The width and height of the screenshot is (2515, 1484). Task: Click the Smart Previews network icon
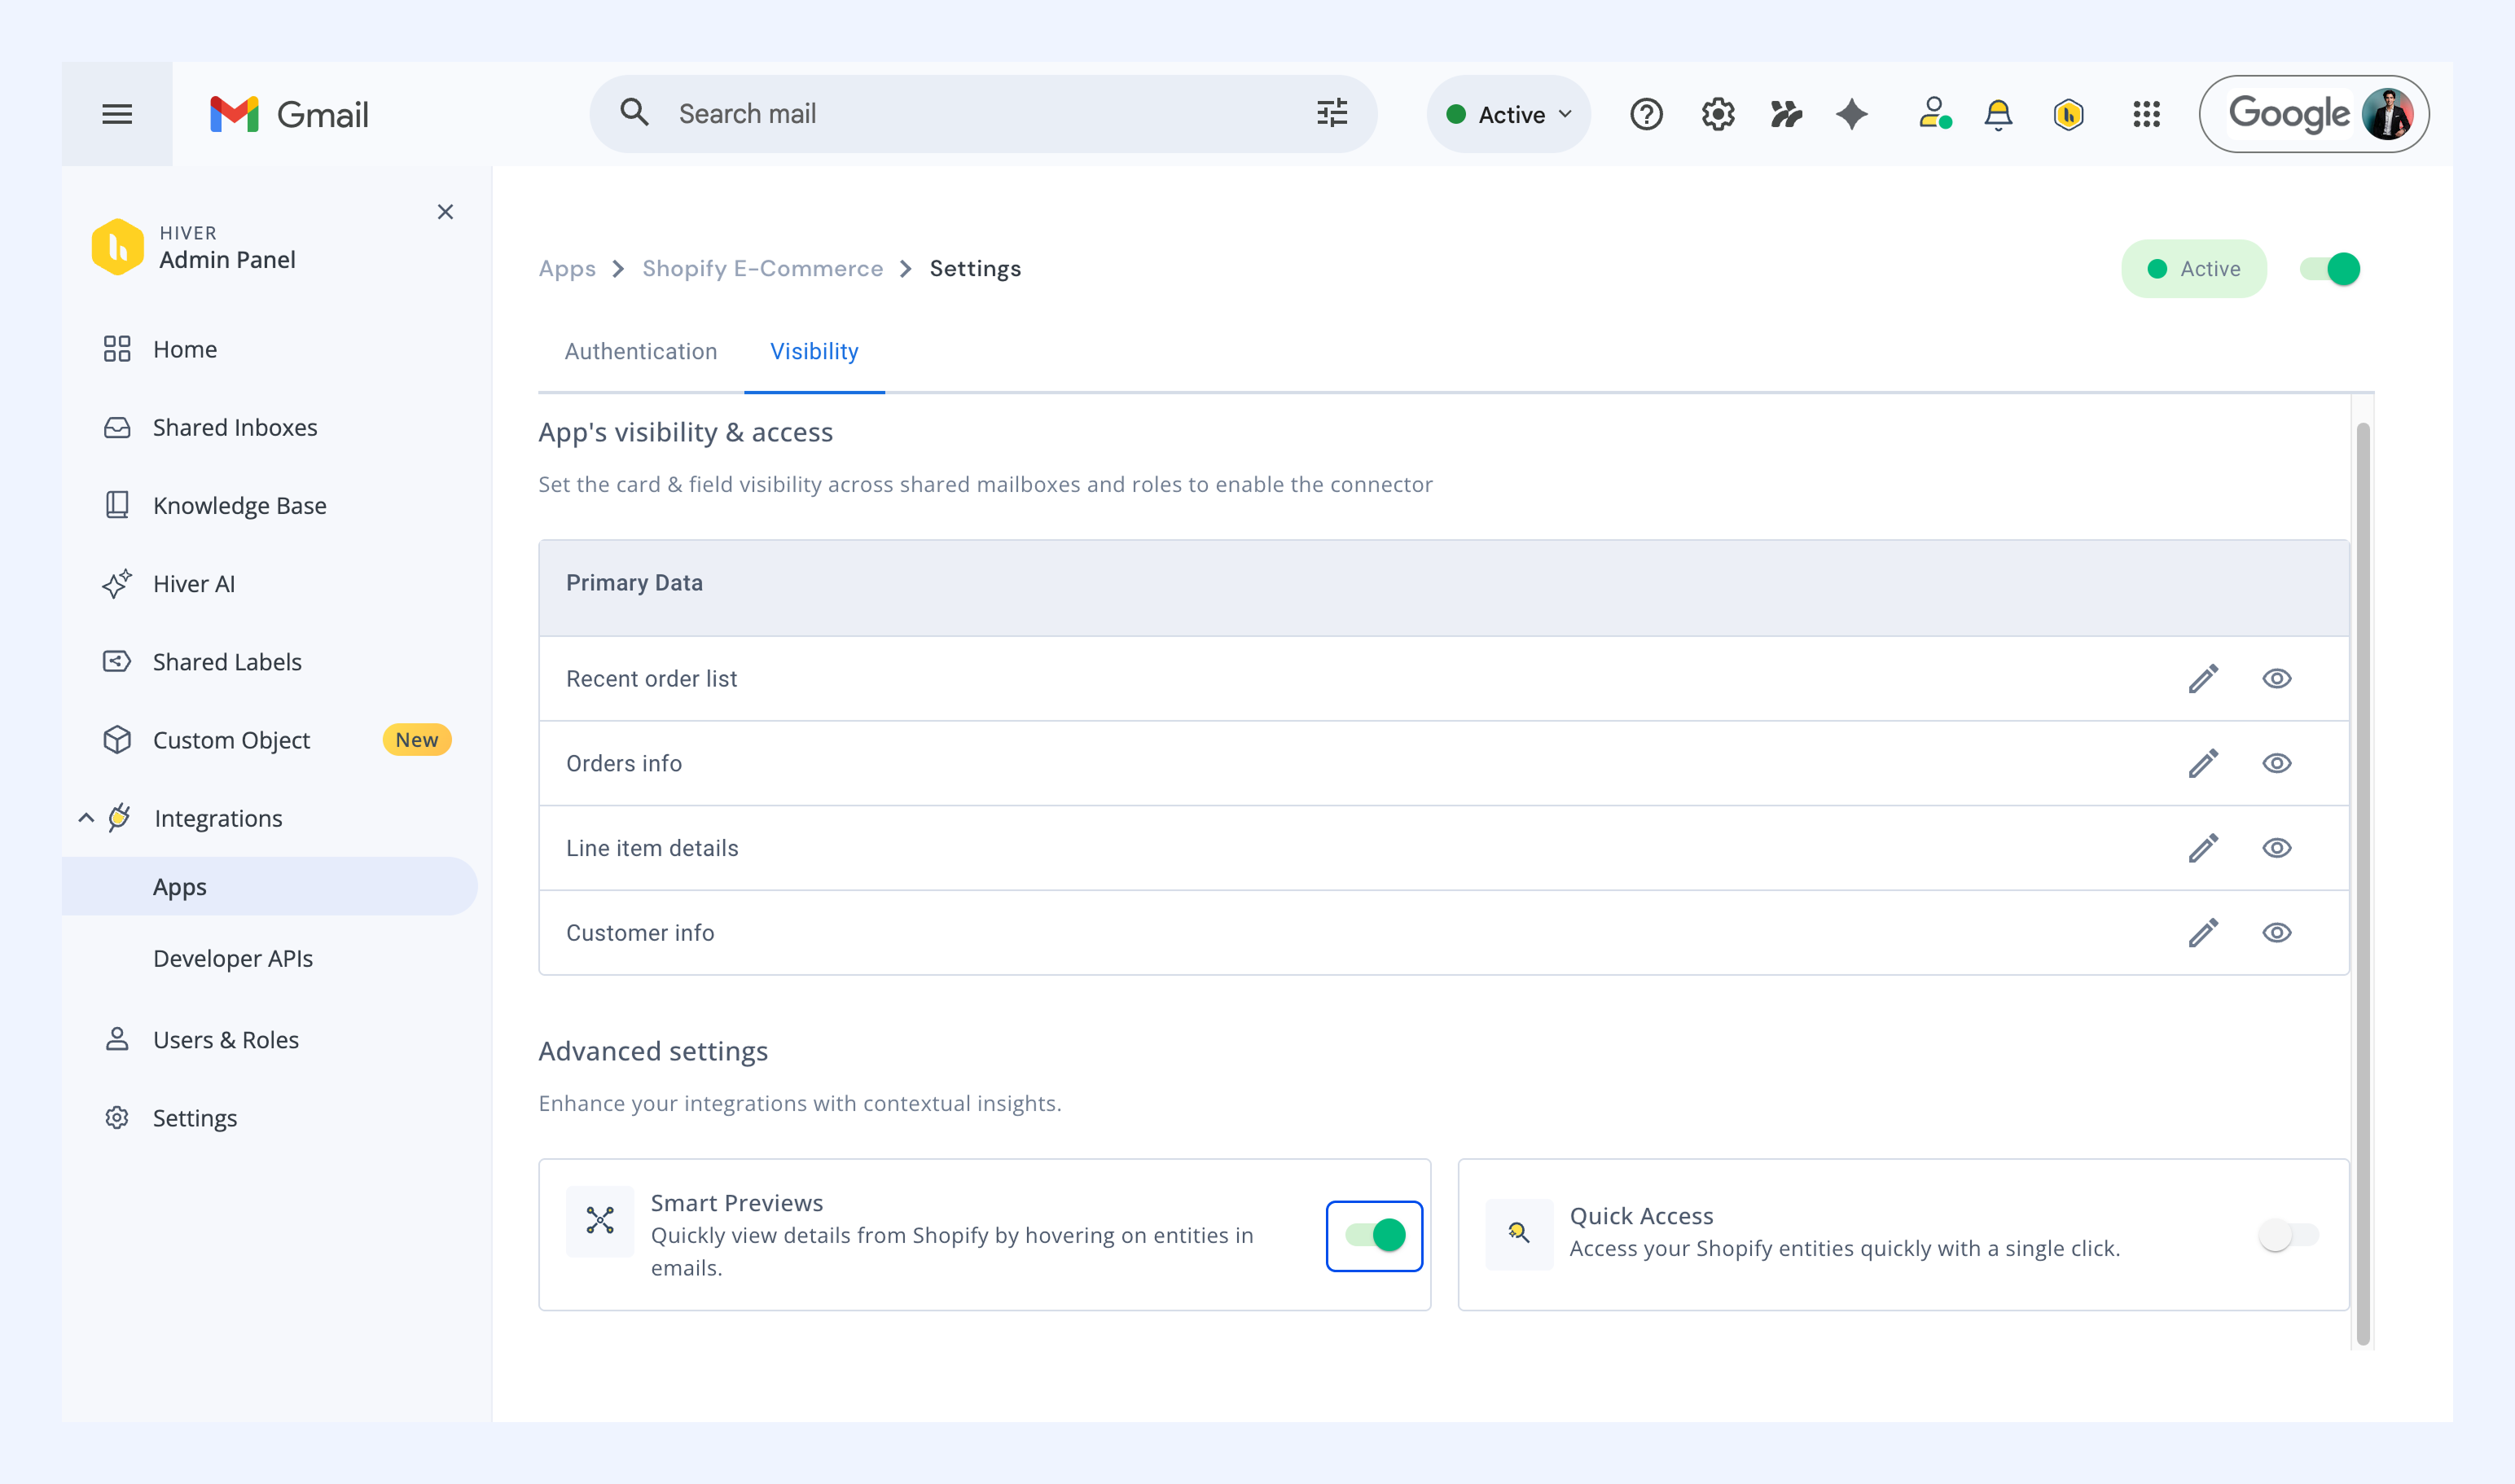pyautogui.click(x=600, y=1221)
